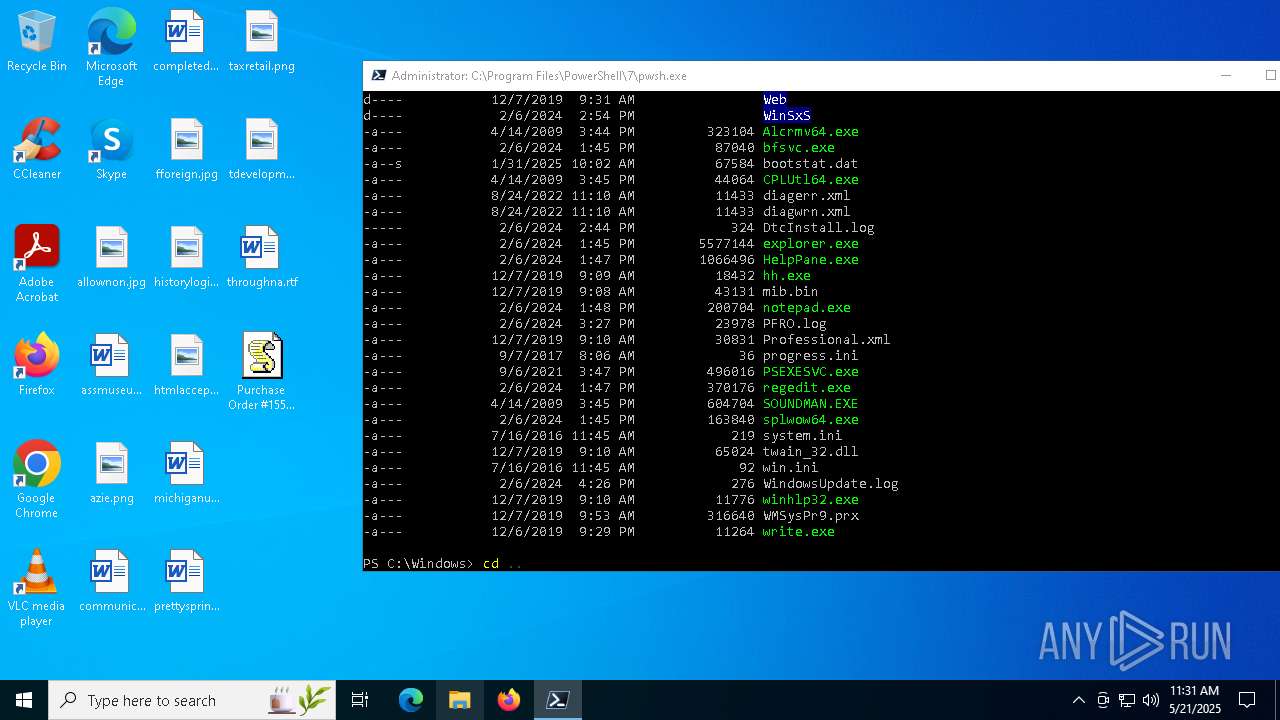Show hidden system tray icons
Viewport: 1280px width, 720px height.
[x=1078, y=700]
